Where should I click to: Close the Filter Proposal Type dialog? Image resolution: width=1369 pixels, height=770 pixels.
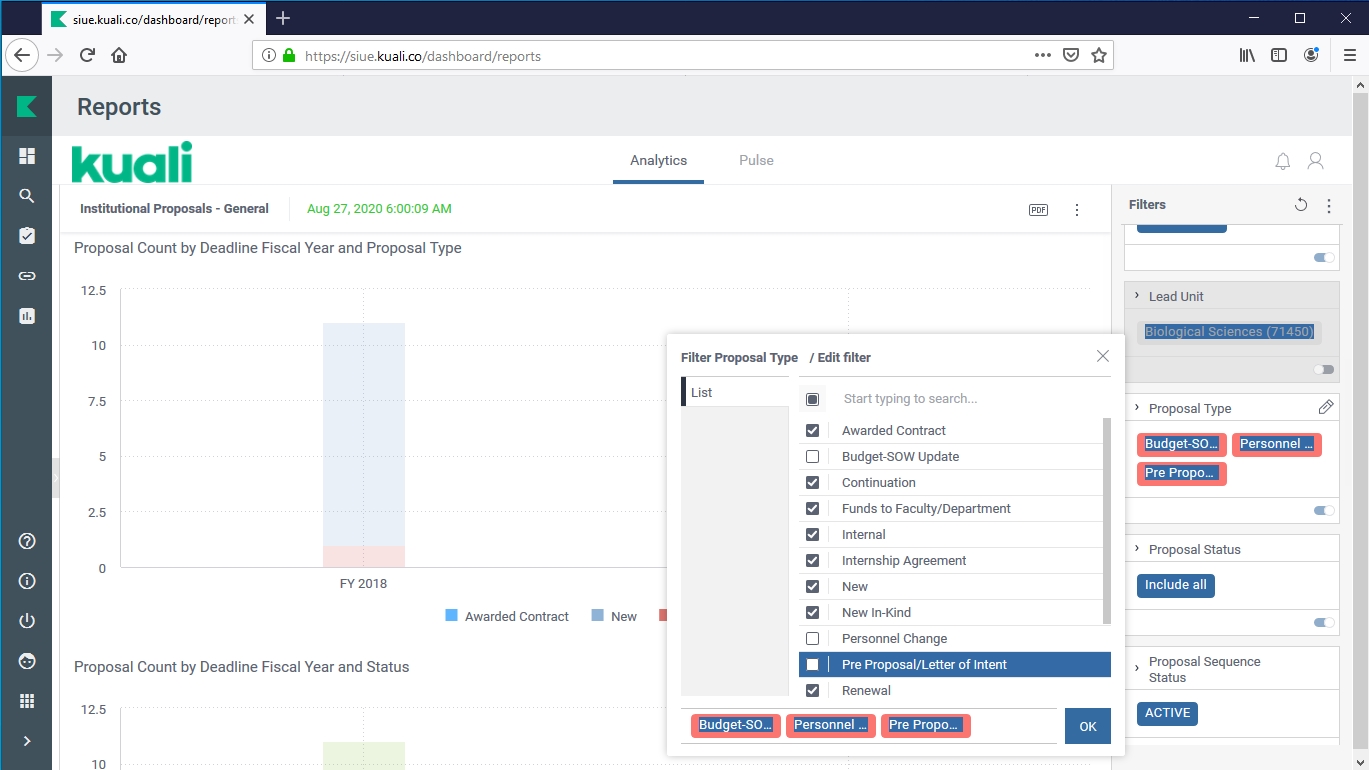click(x=1102, y=356)
